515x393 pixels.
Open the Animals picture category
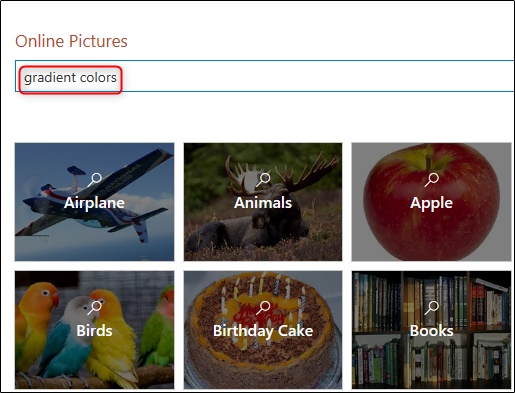click(x=263, y=202)
